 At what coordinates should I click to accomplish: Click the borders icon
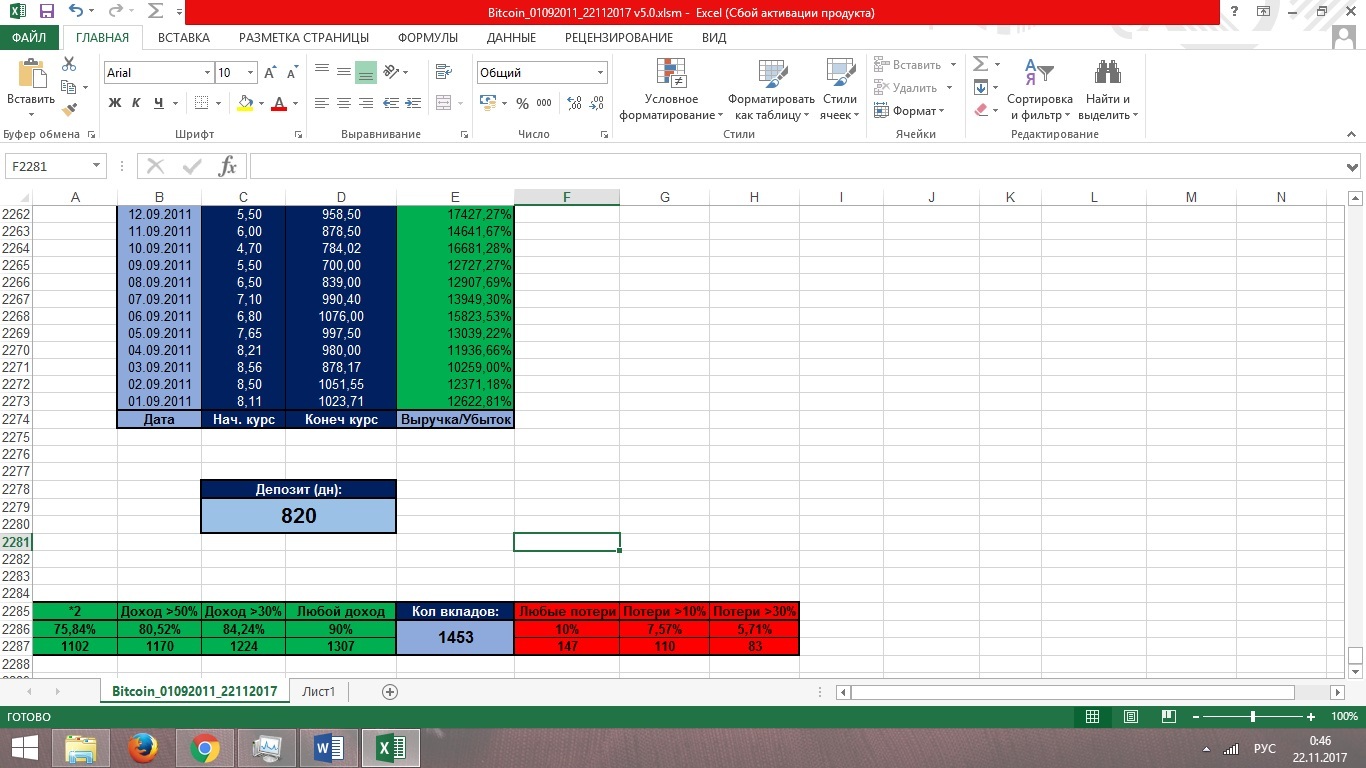click(x=201, y=103)
